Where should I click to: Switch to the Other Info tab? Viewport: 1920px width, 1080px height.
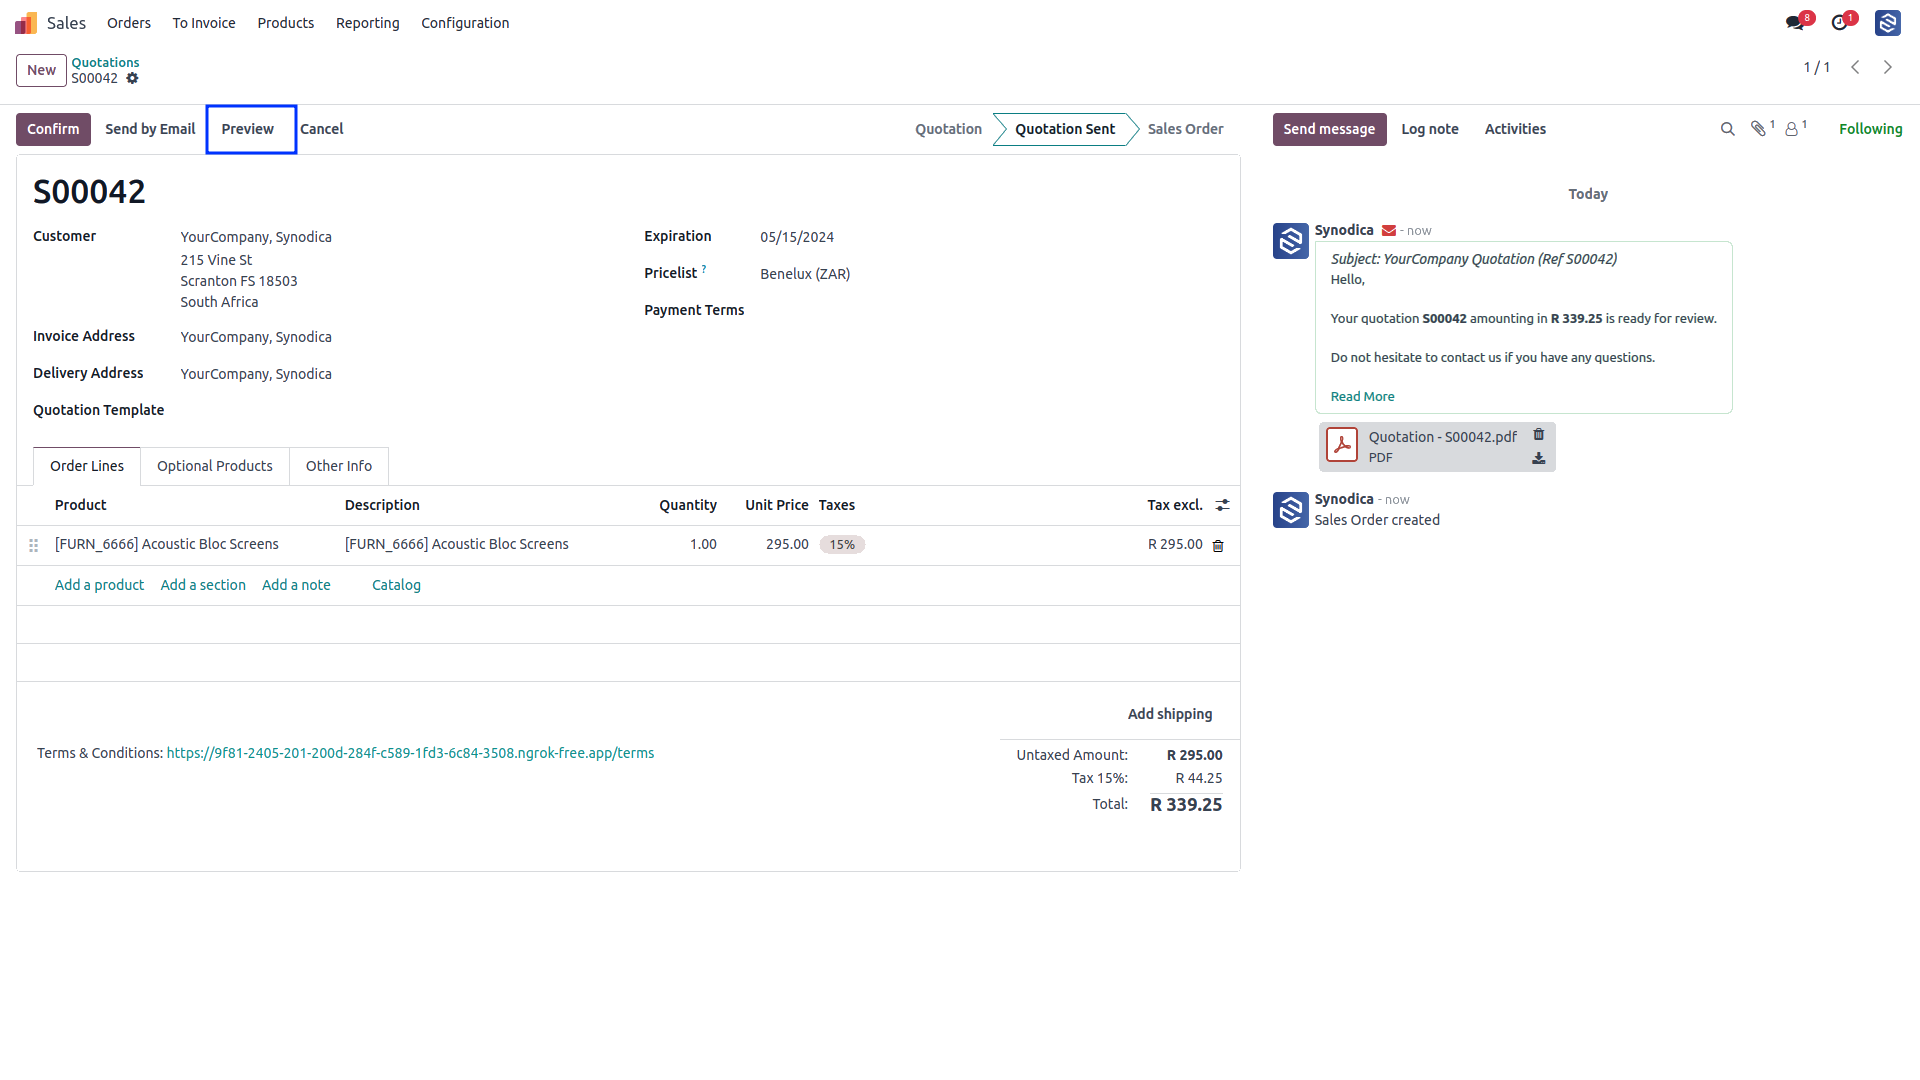[339, 466]
